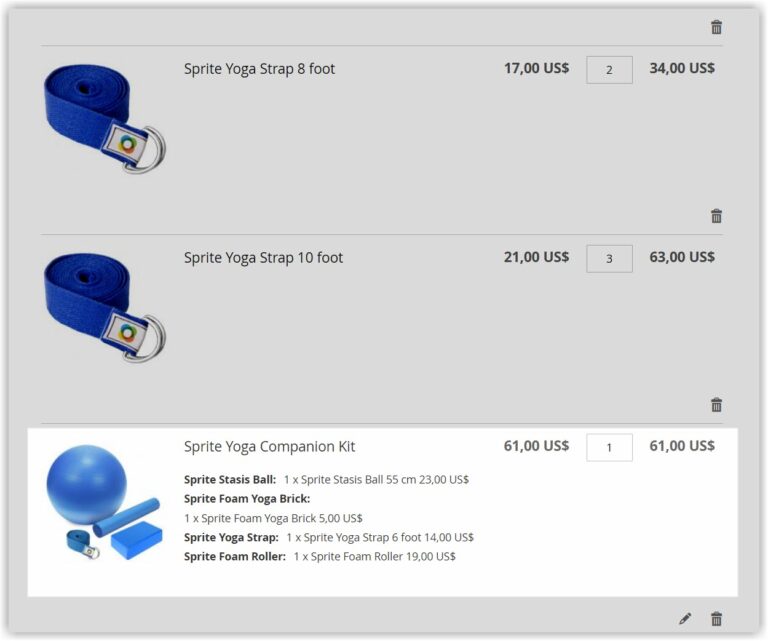768x641 pixels.
Task: Open Sprite Yoga Strap 8 foot product link
Action: point(260,69)
